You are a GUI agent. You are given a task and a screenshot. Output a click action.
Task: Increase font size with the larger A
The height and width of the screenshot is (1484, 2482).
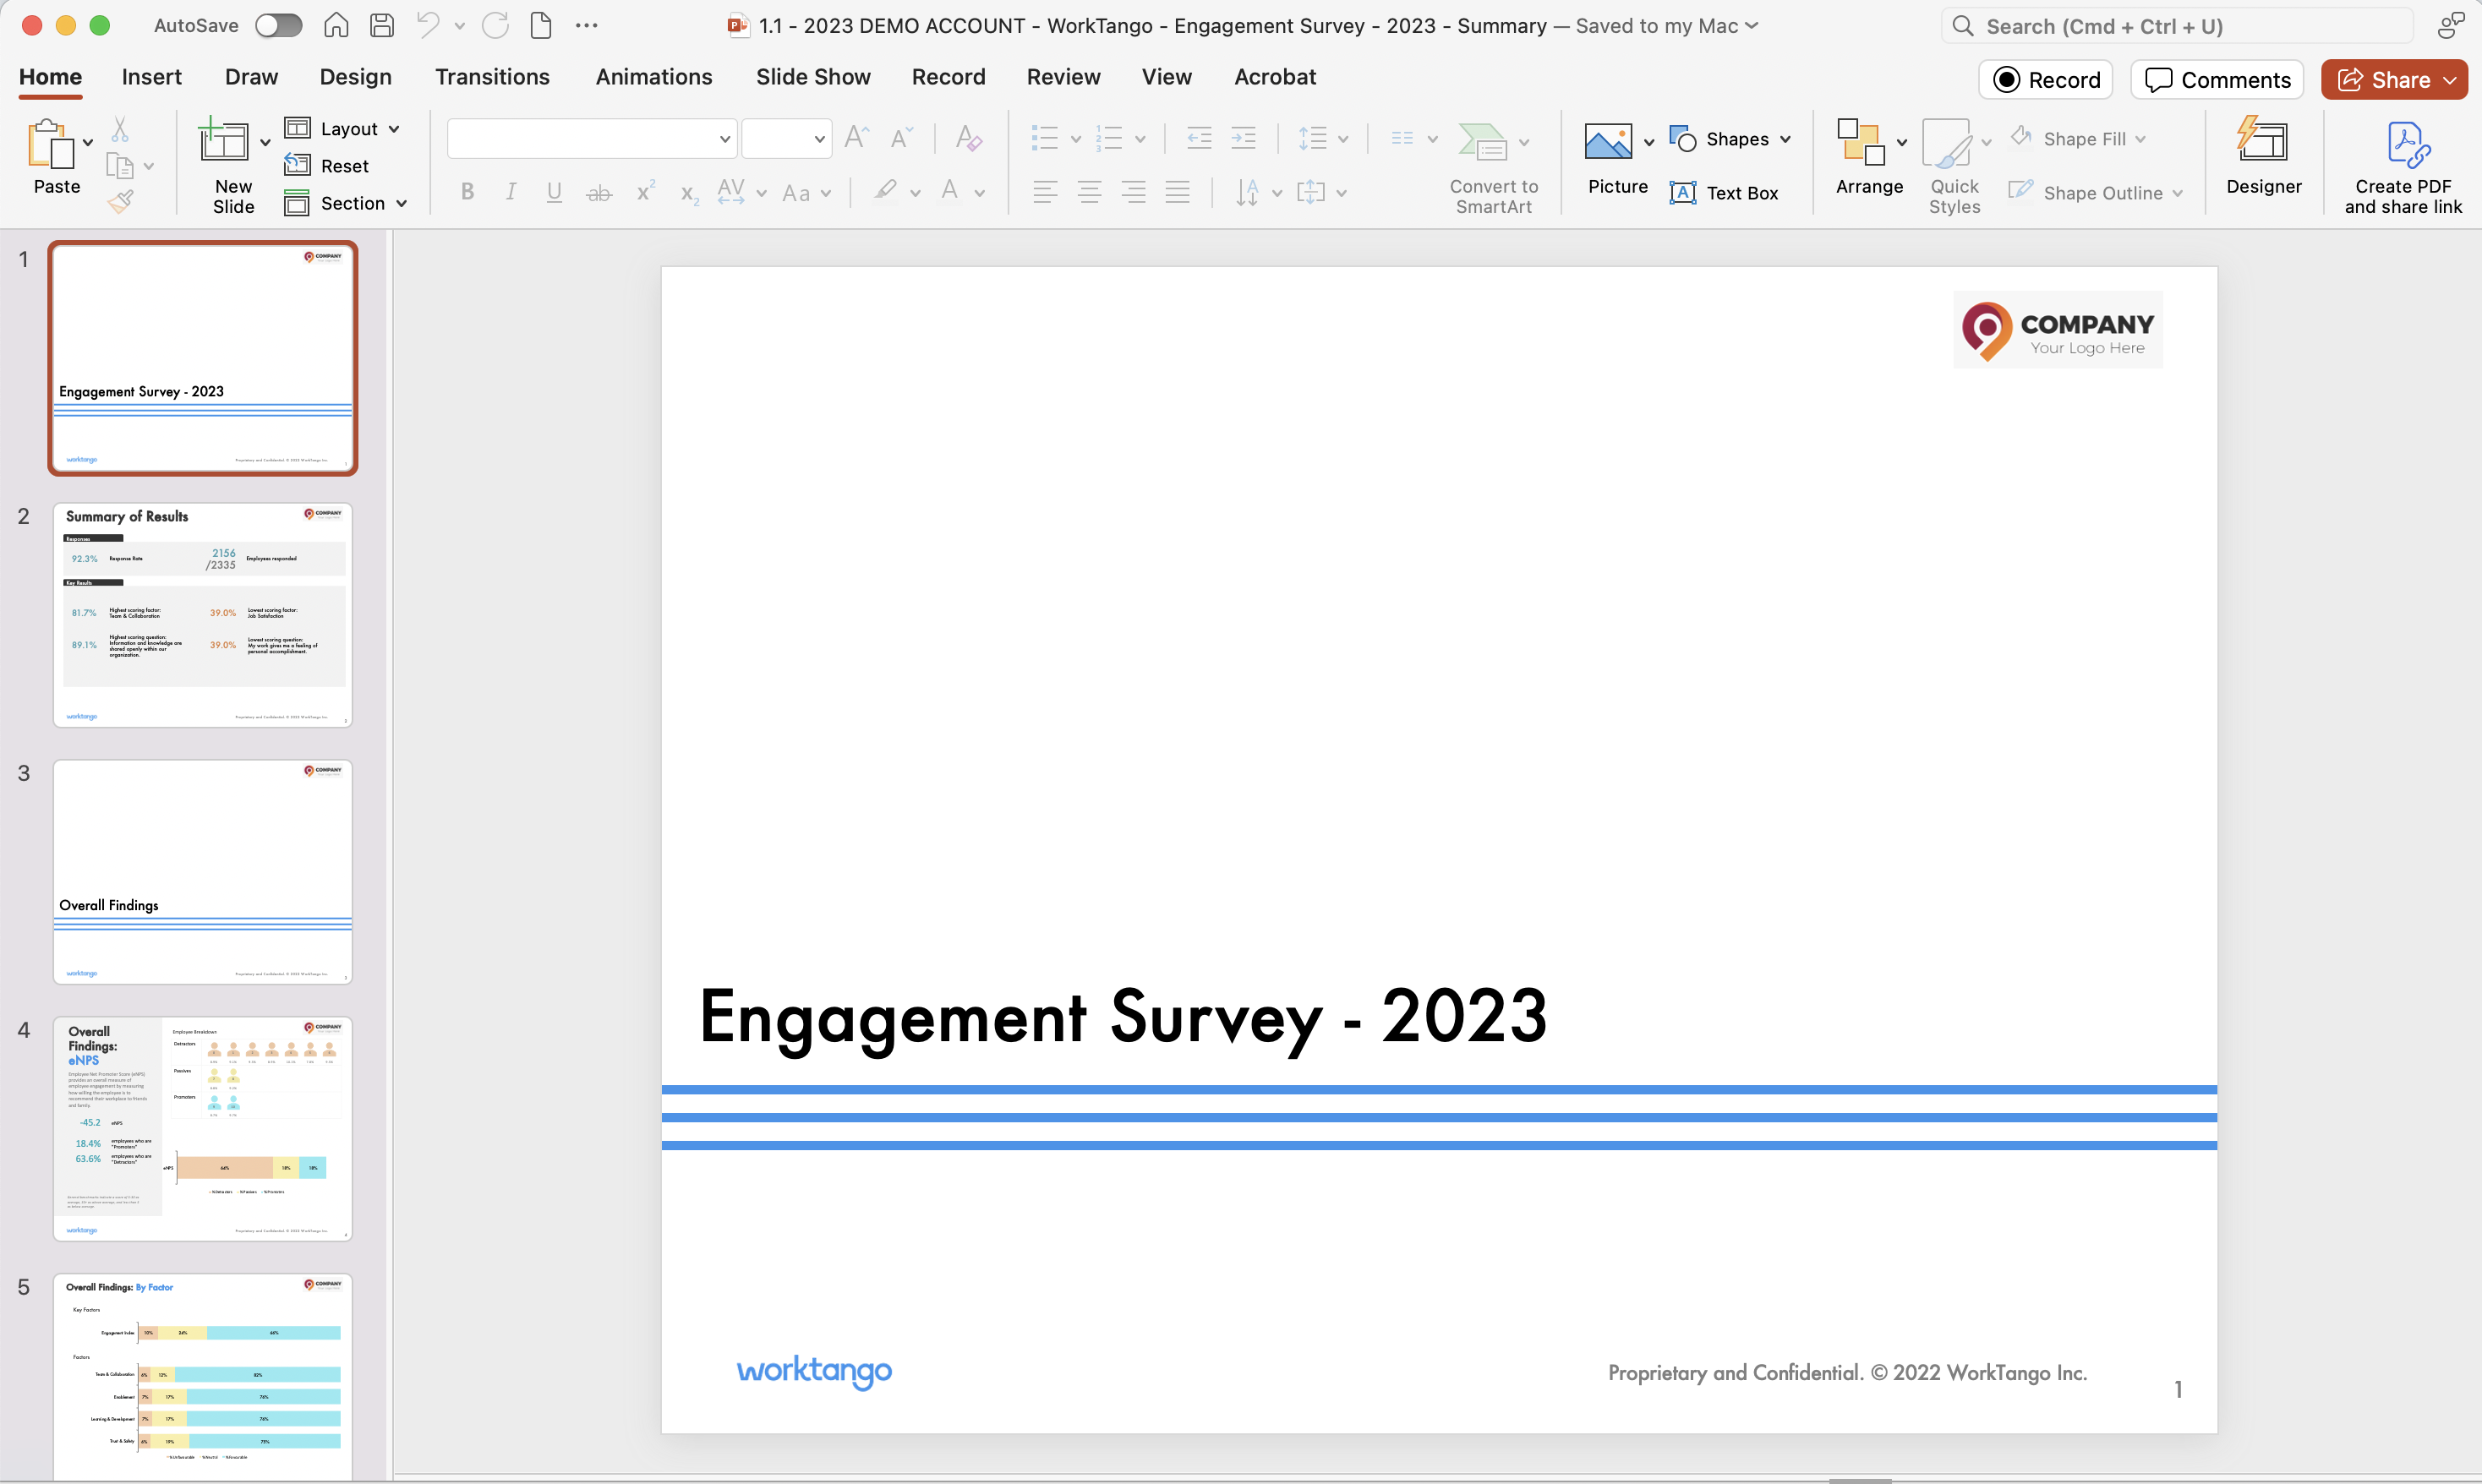857,137
